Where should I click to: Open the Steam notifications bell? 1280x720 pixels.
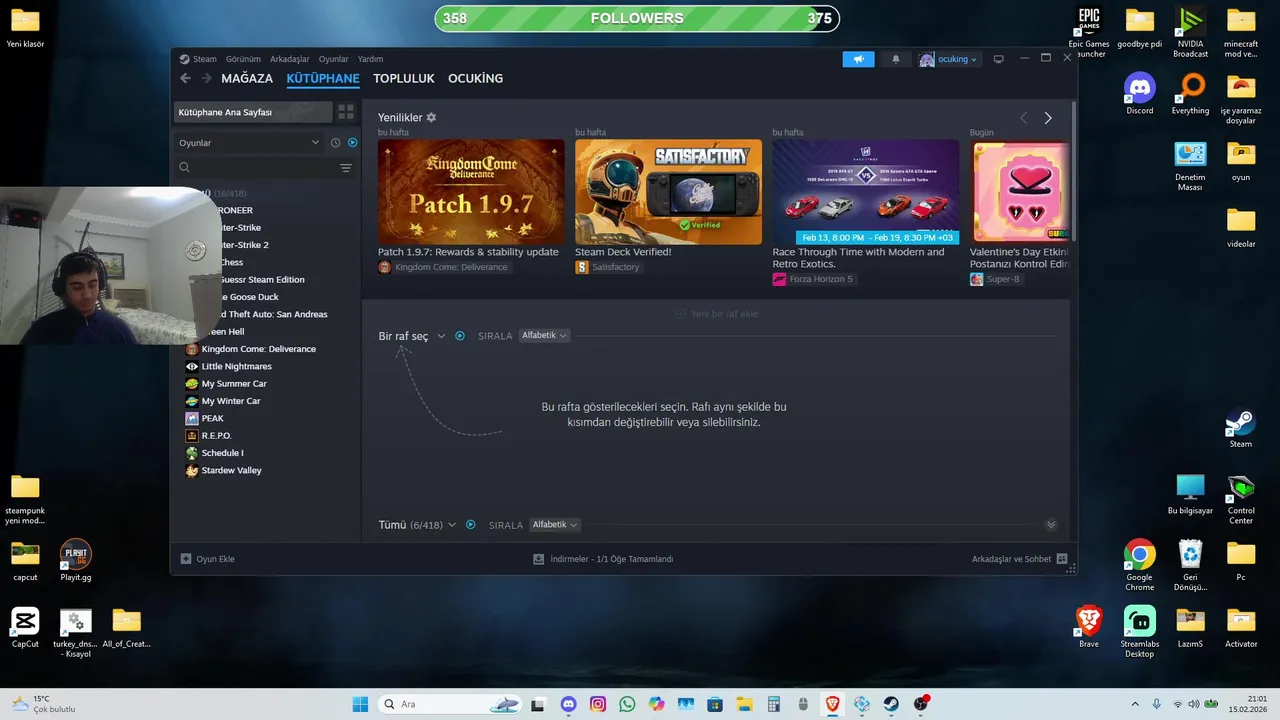coord(896,59)
